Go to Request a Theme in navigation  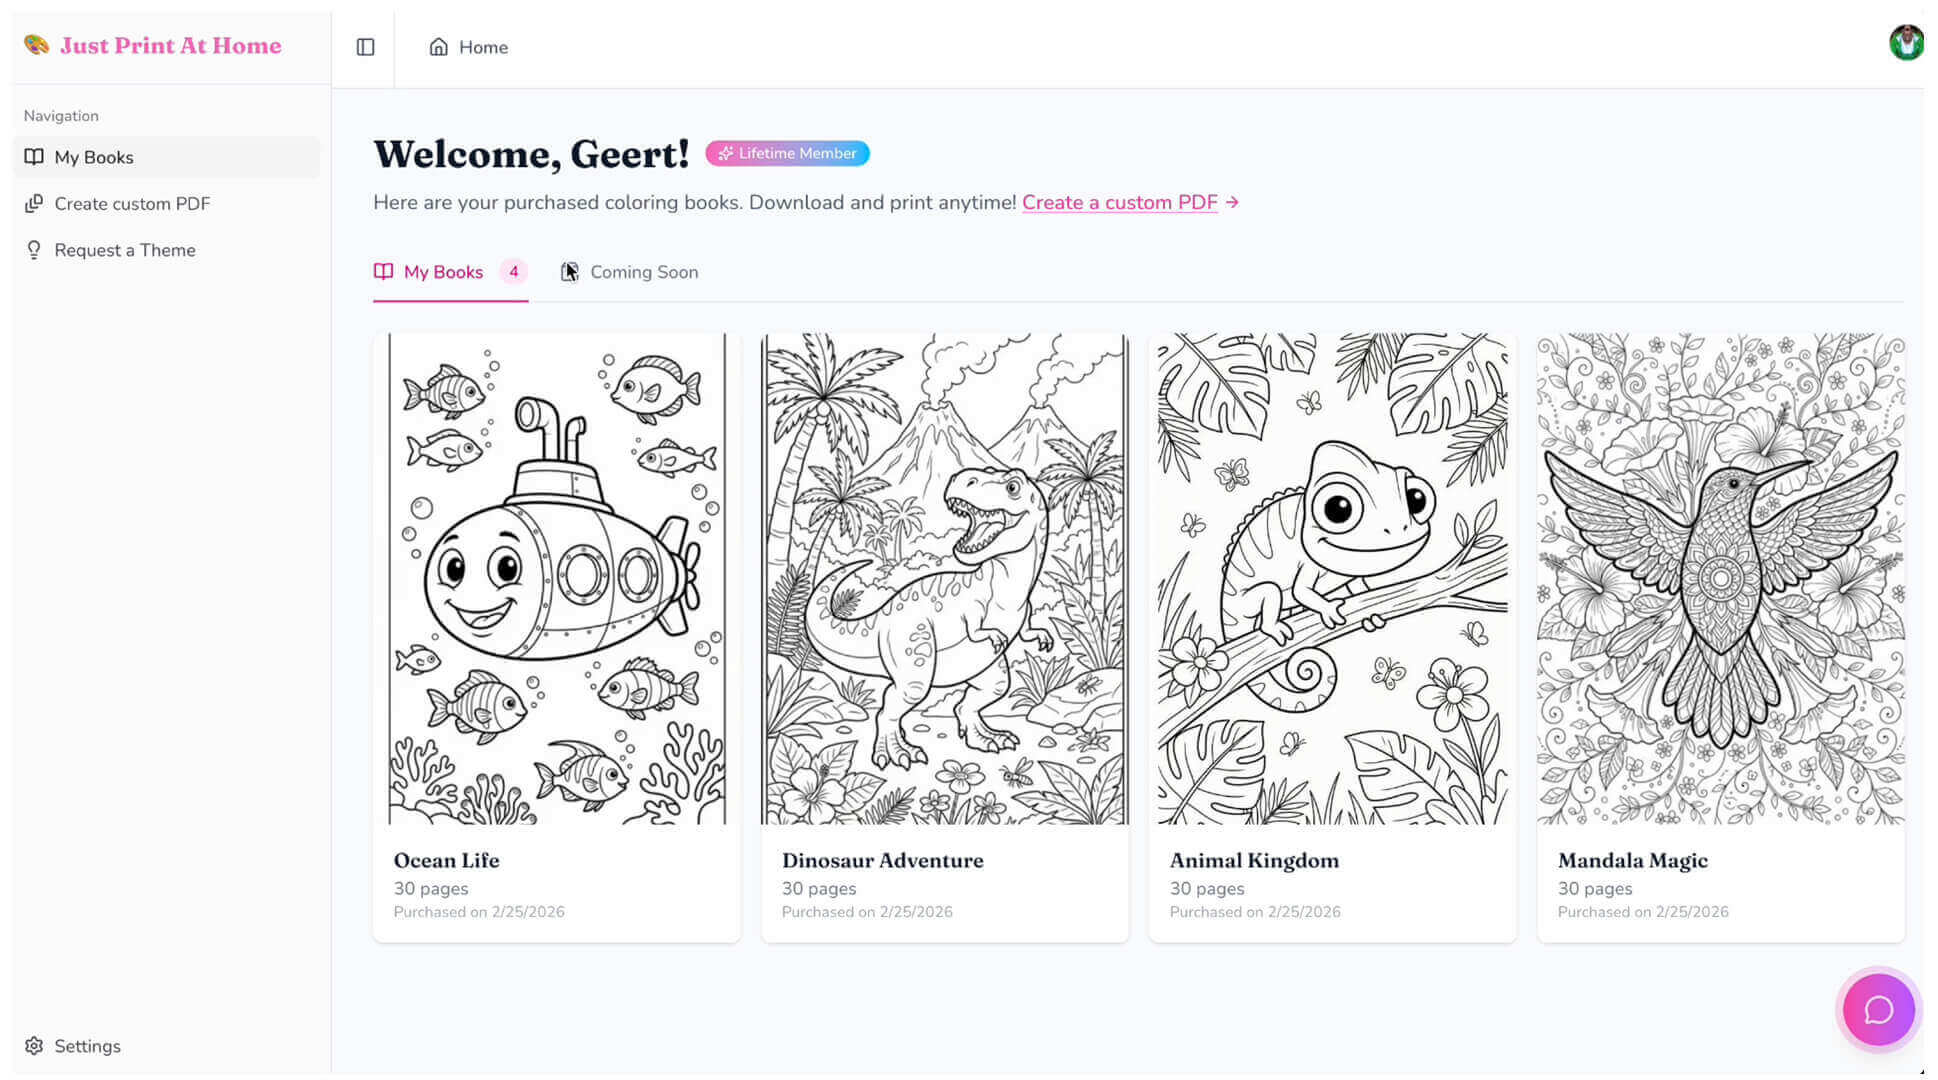125,250
